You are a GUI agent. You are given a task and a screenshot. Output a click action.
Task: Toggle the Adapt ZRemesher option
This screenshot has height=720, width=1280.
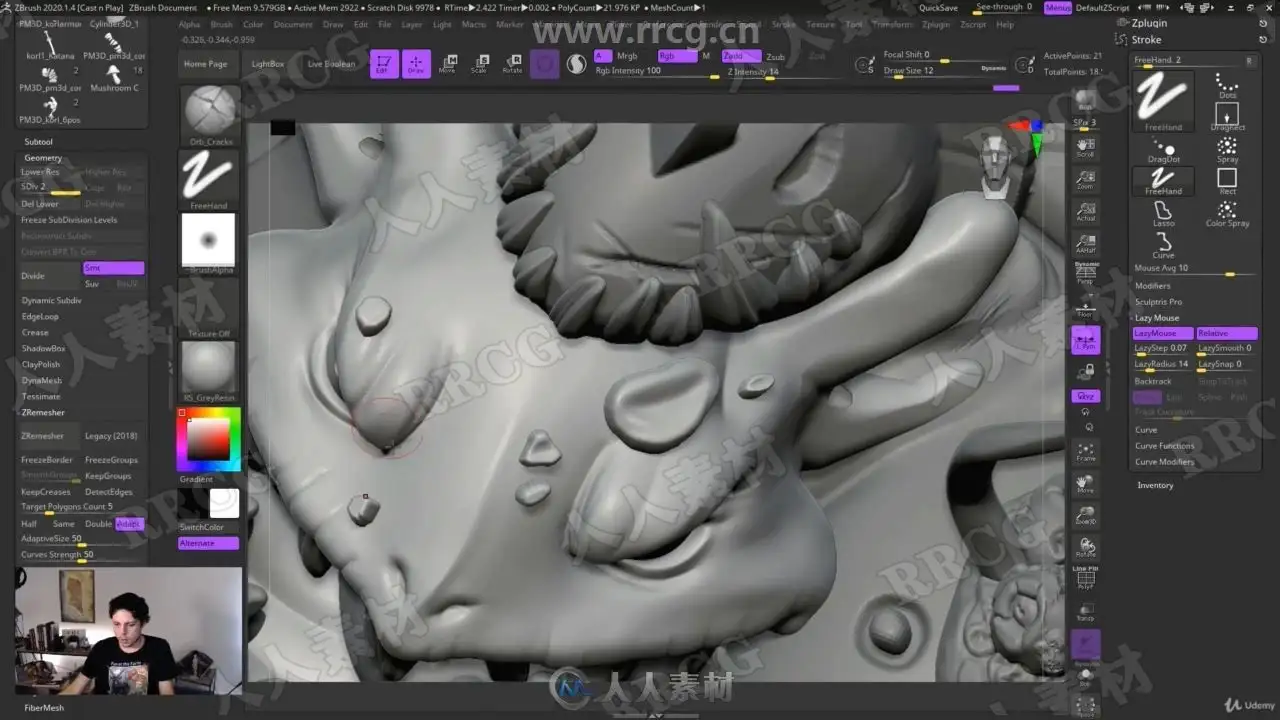pos(129,524)
